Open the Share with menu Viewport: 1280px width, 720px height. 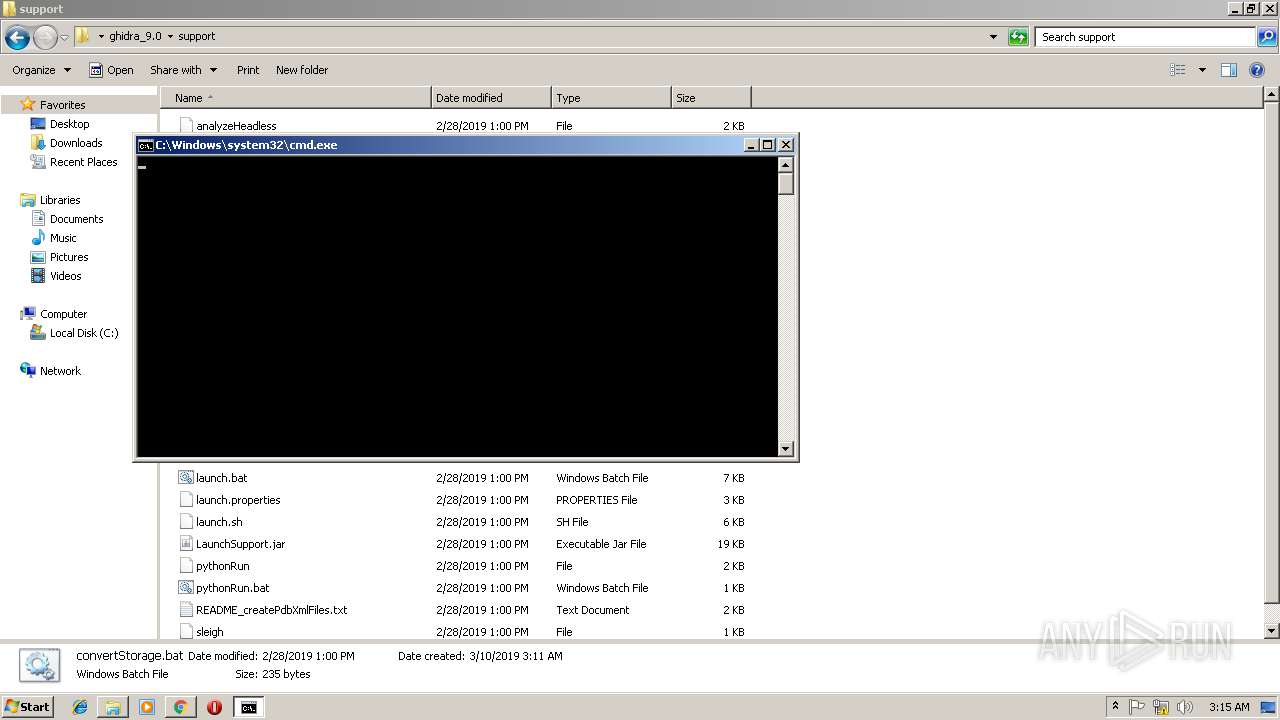183,70
